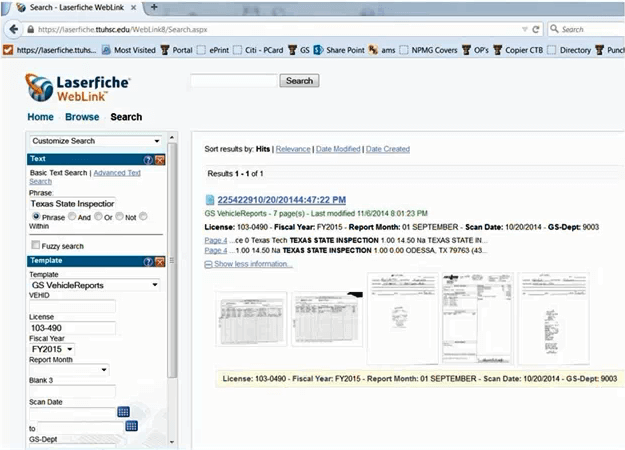Screen dimensions: 625x450
Task: Click the browser back arrow button
Action: tap(14, 29)
